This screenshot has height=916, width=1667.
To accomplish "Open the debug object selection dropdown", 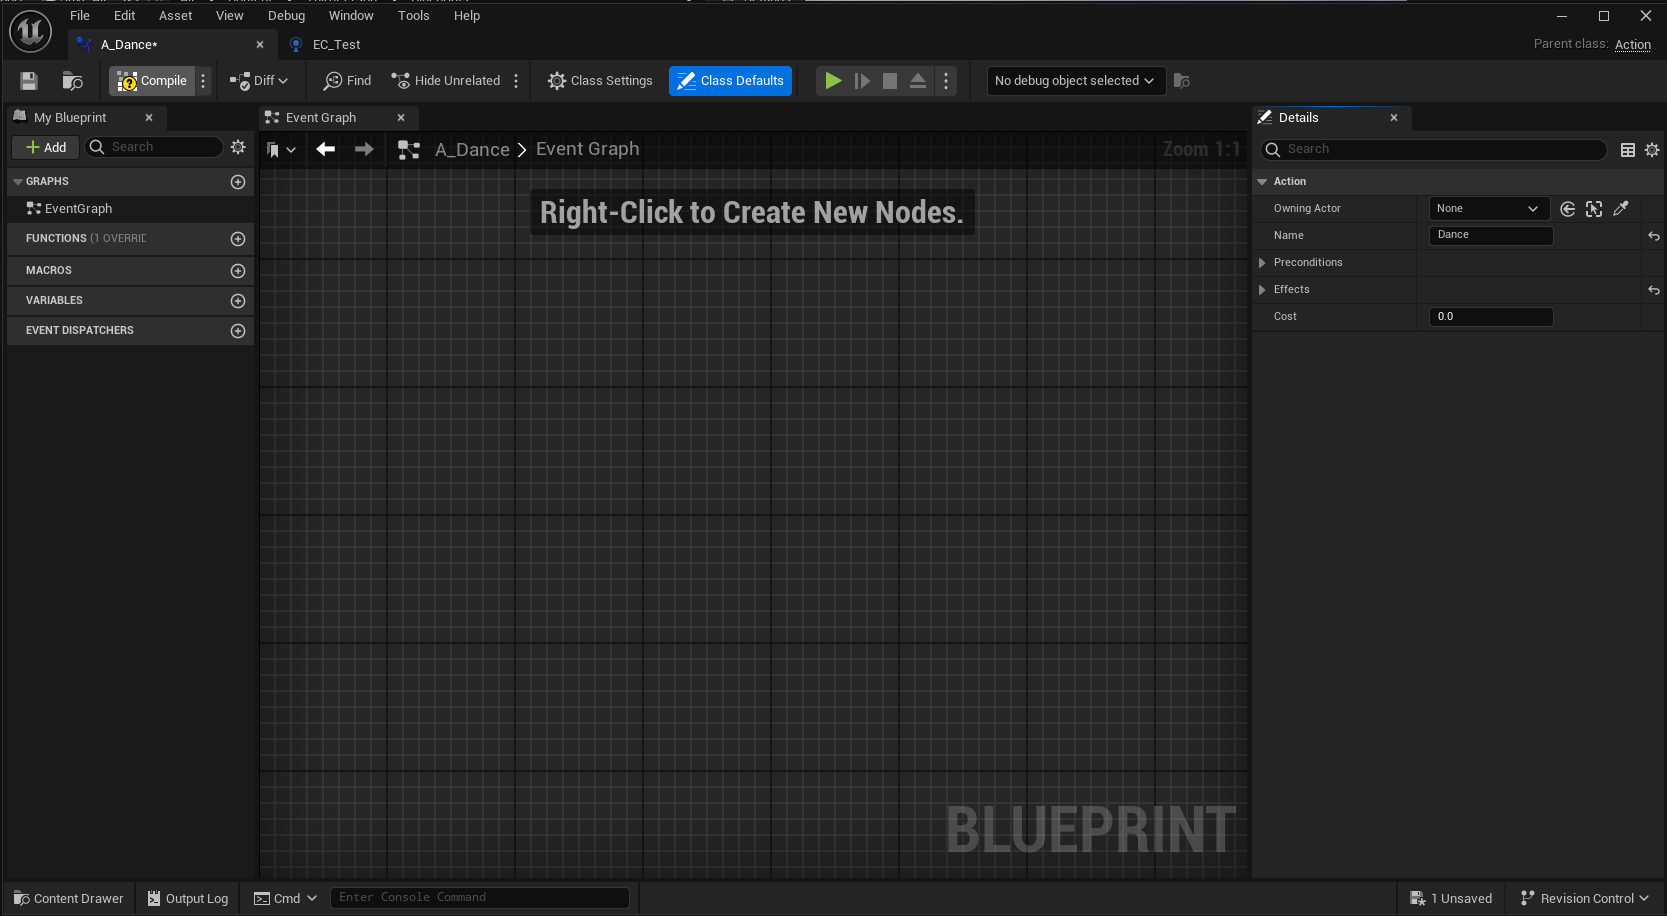I will (x=1076, y=81).
